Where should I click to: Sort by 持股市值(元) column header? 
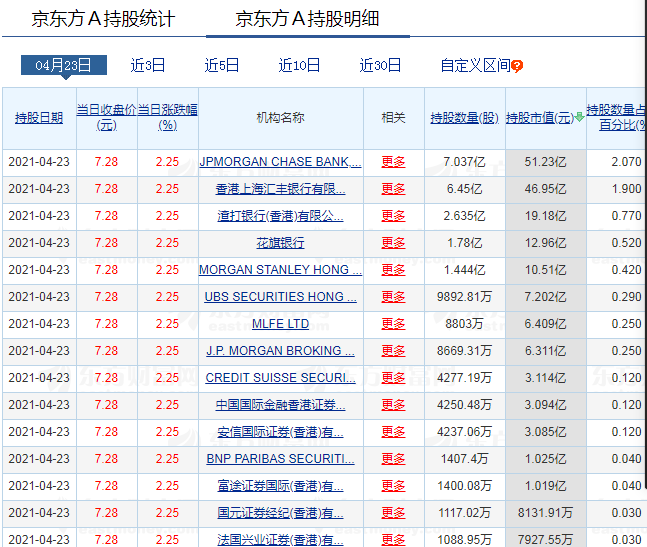pyautogui.click(x=540, y=118)
